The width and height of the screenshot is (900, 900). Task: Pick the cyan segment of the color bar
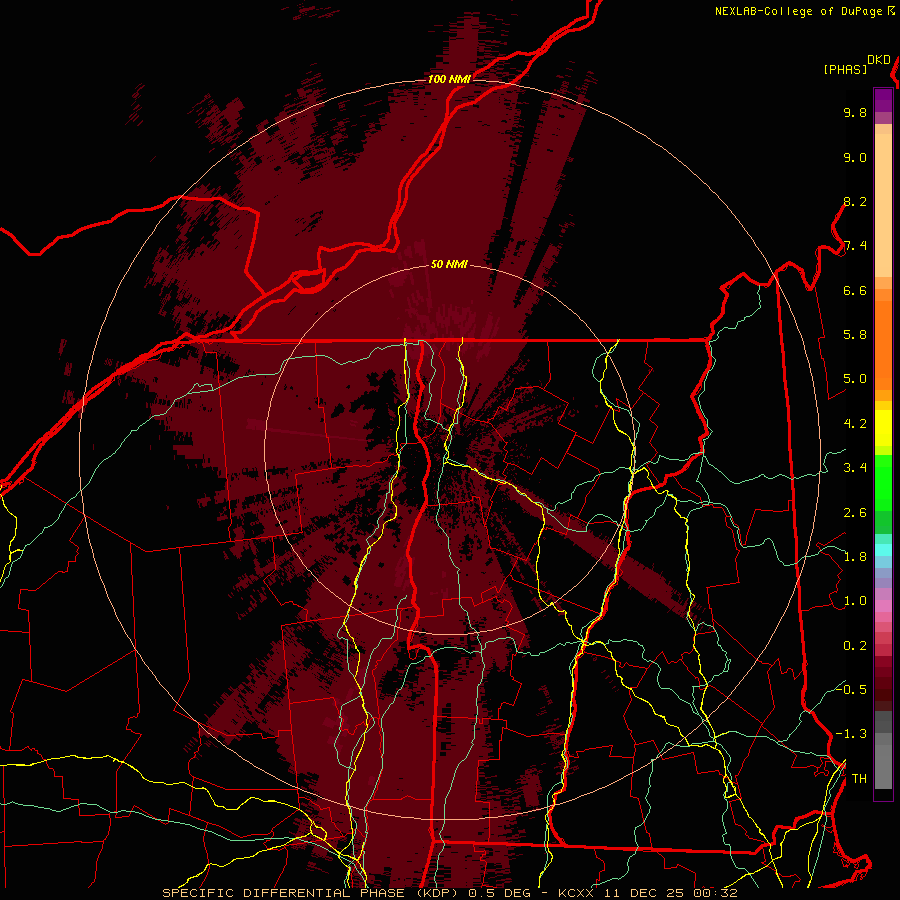click(x=883, y=550)
